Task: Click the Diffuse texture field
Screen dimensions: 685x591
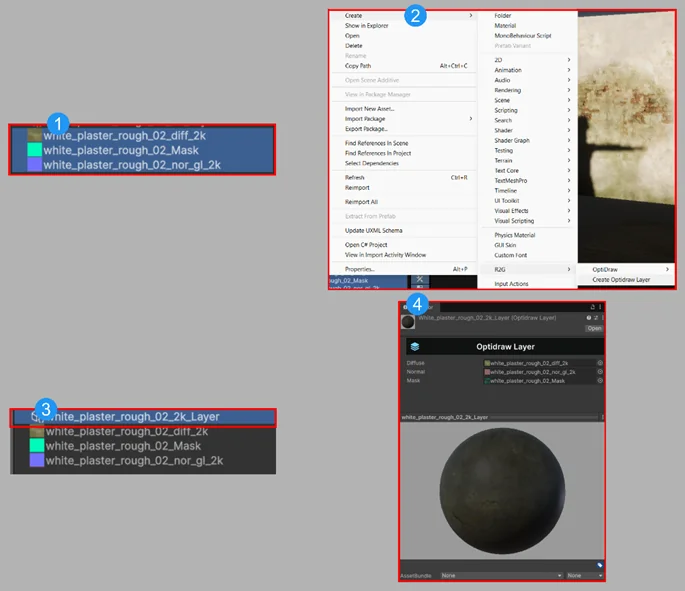Action: click(540, 363)
